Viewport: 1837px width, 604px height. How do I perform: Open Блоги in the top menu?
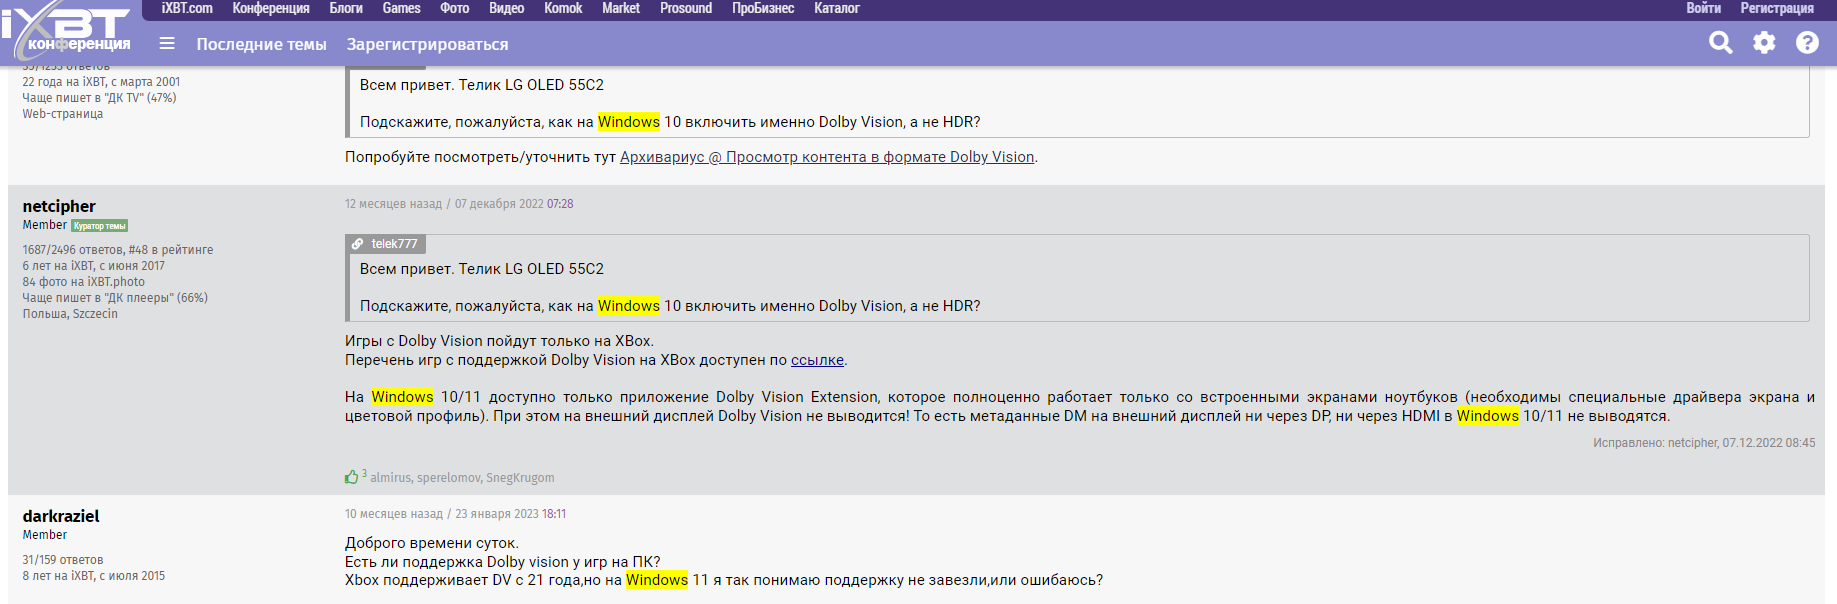tap(346, 8)
